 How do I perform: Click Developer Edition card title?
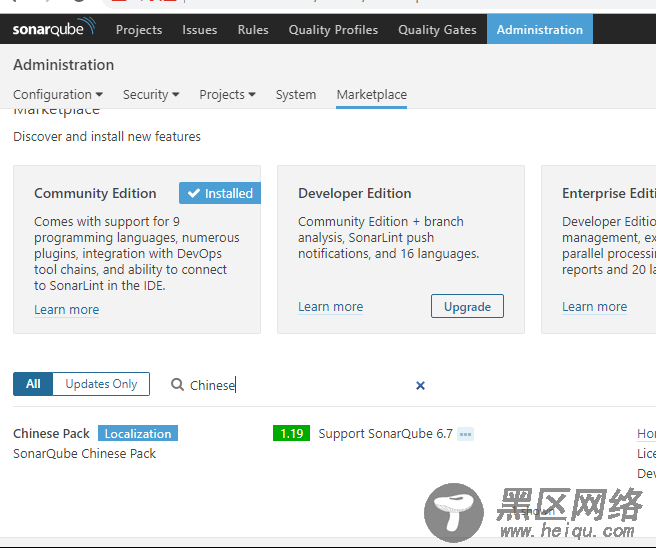click(355, 193)
